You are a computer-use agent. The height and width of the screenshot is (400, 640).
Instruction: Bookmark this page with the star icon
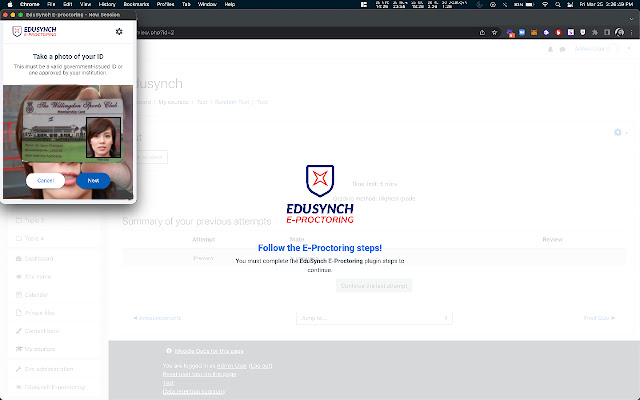494,32
